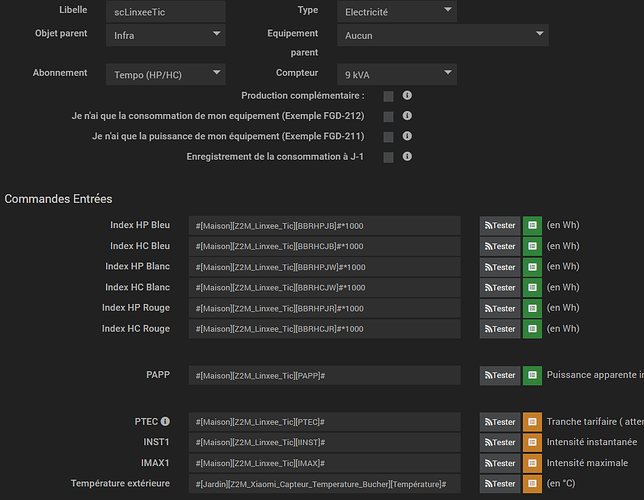Test the Température extérieure command
644x500 pixels.
pyautogui.click(x=500, y=484)
